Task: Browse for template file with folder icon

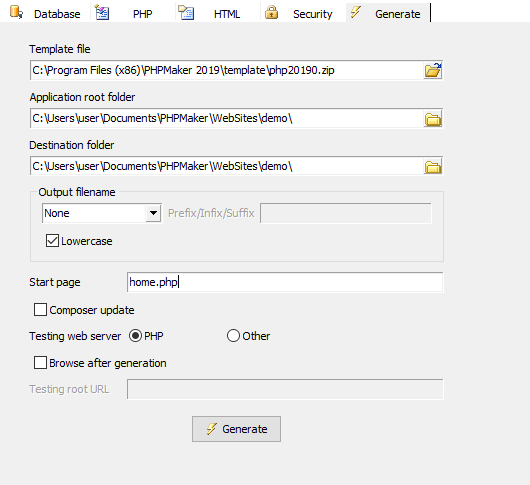Action: point(433,70)
